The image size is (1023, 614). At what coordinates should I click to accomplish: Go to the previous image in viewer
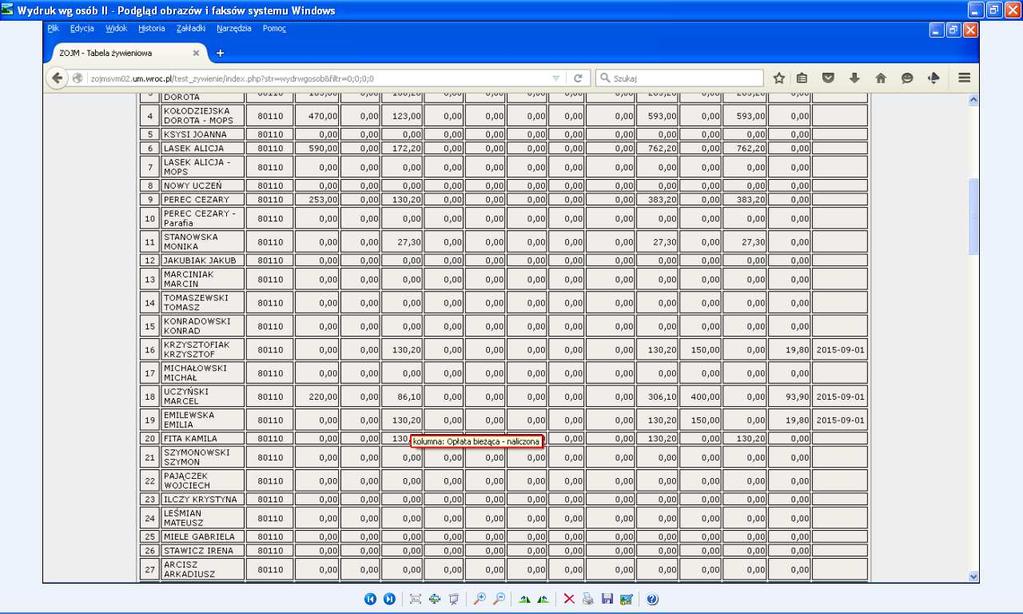coord(370,599)
